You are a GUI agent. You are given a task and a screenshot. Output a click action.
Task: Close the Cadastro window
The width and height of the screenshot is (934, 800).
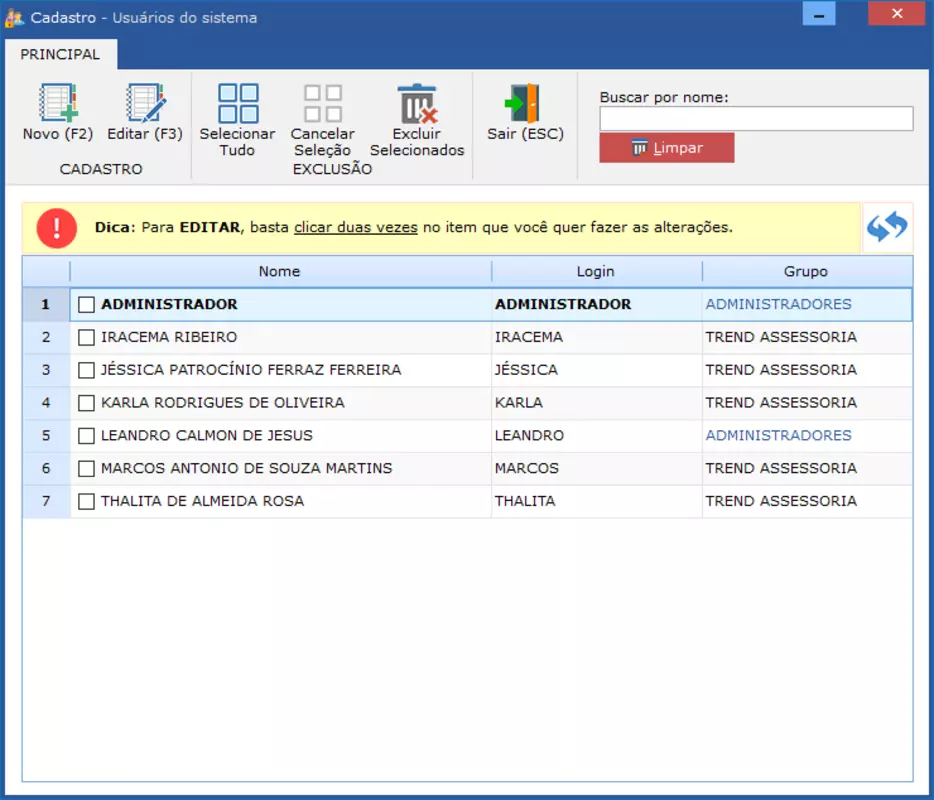pos(896,14)
